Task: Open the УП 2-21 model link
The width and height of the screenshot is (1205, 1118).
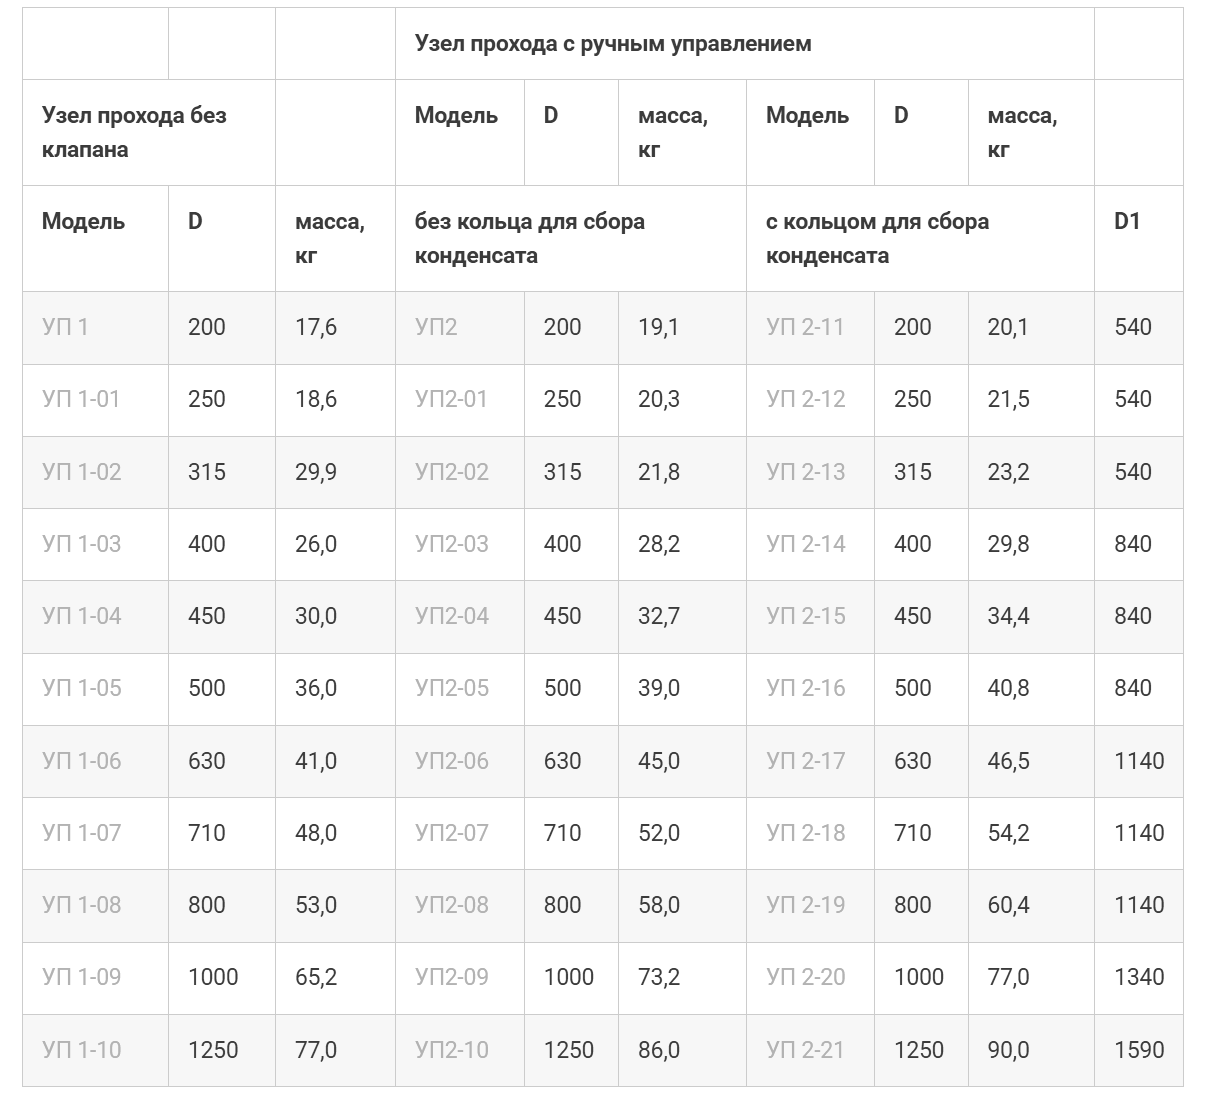Action: (805, 1050)
